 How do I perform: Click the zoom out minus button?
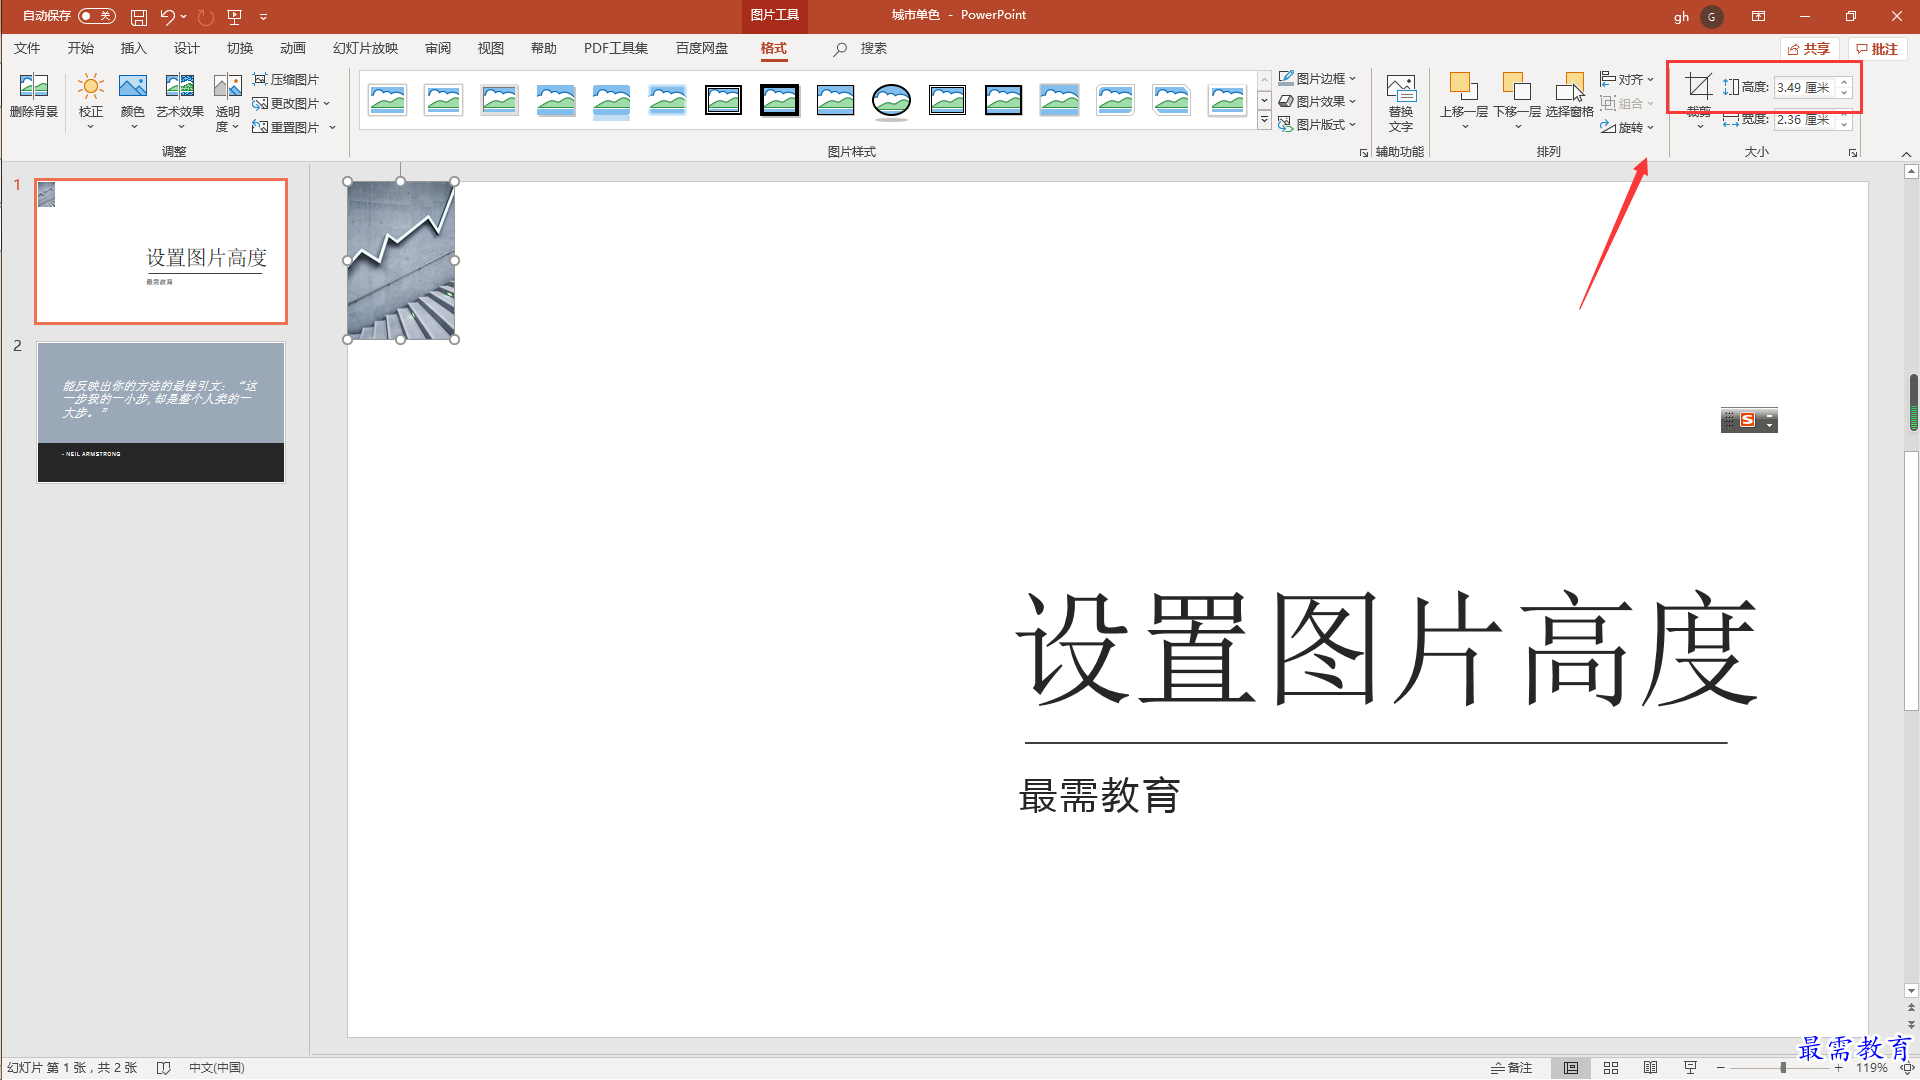tap(1721, 1068)
